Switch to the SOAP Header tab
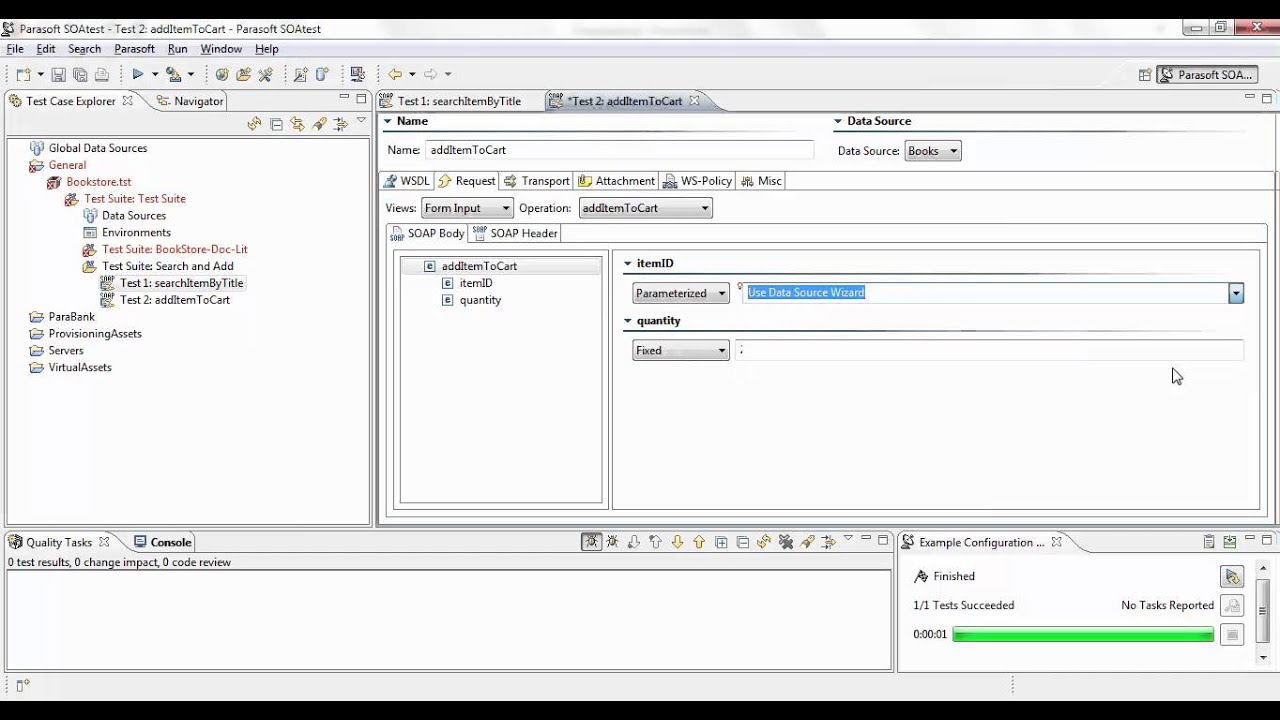This screenshot has height=720, width=1280. tap(515, 233)
